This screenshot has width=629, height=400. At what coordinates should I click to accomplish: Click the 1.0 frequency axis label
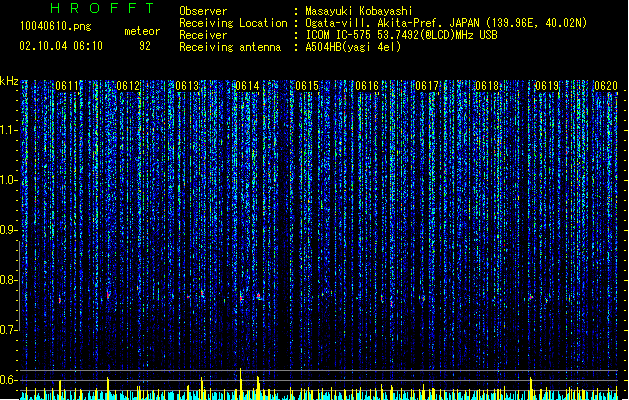pyautogui.click(x=8, y=180)
